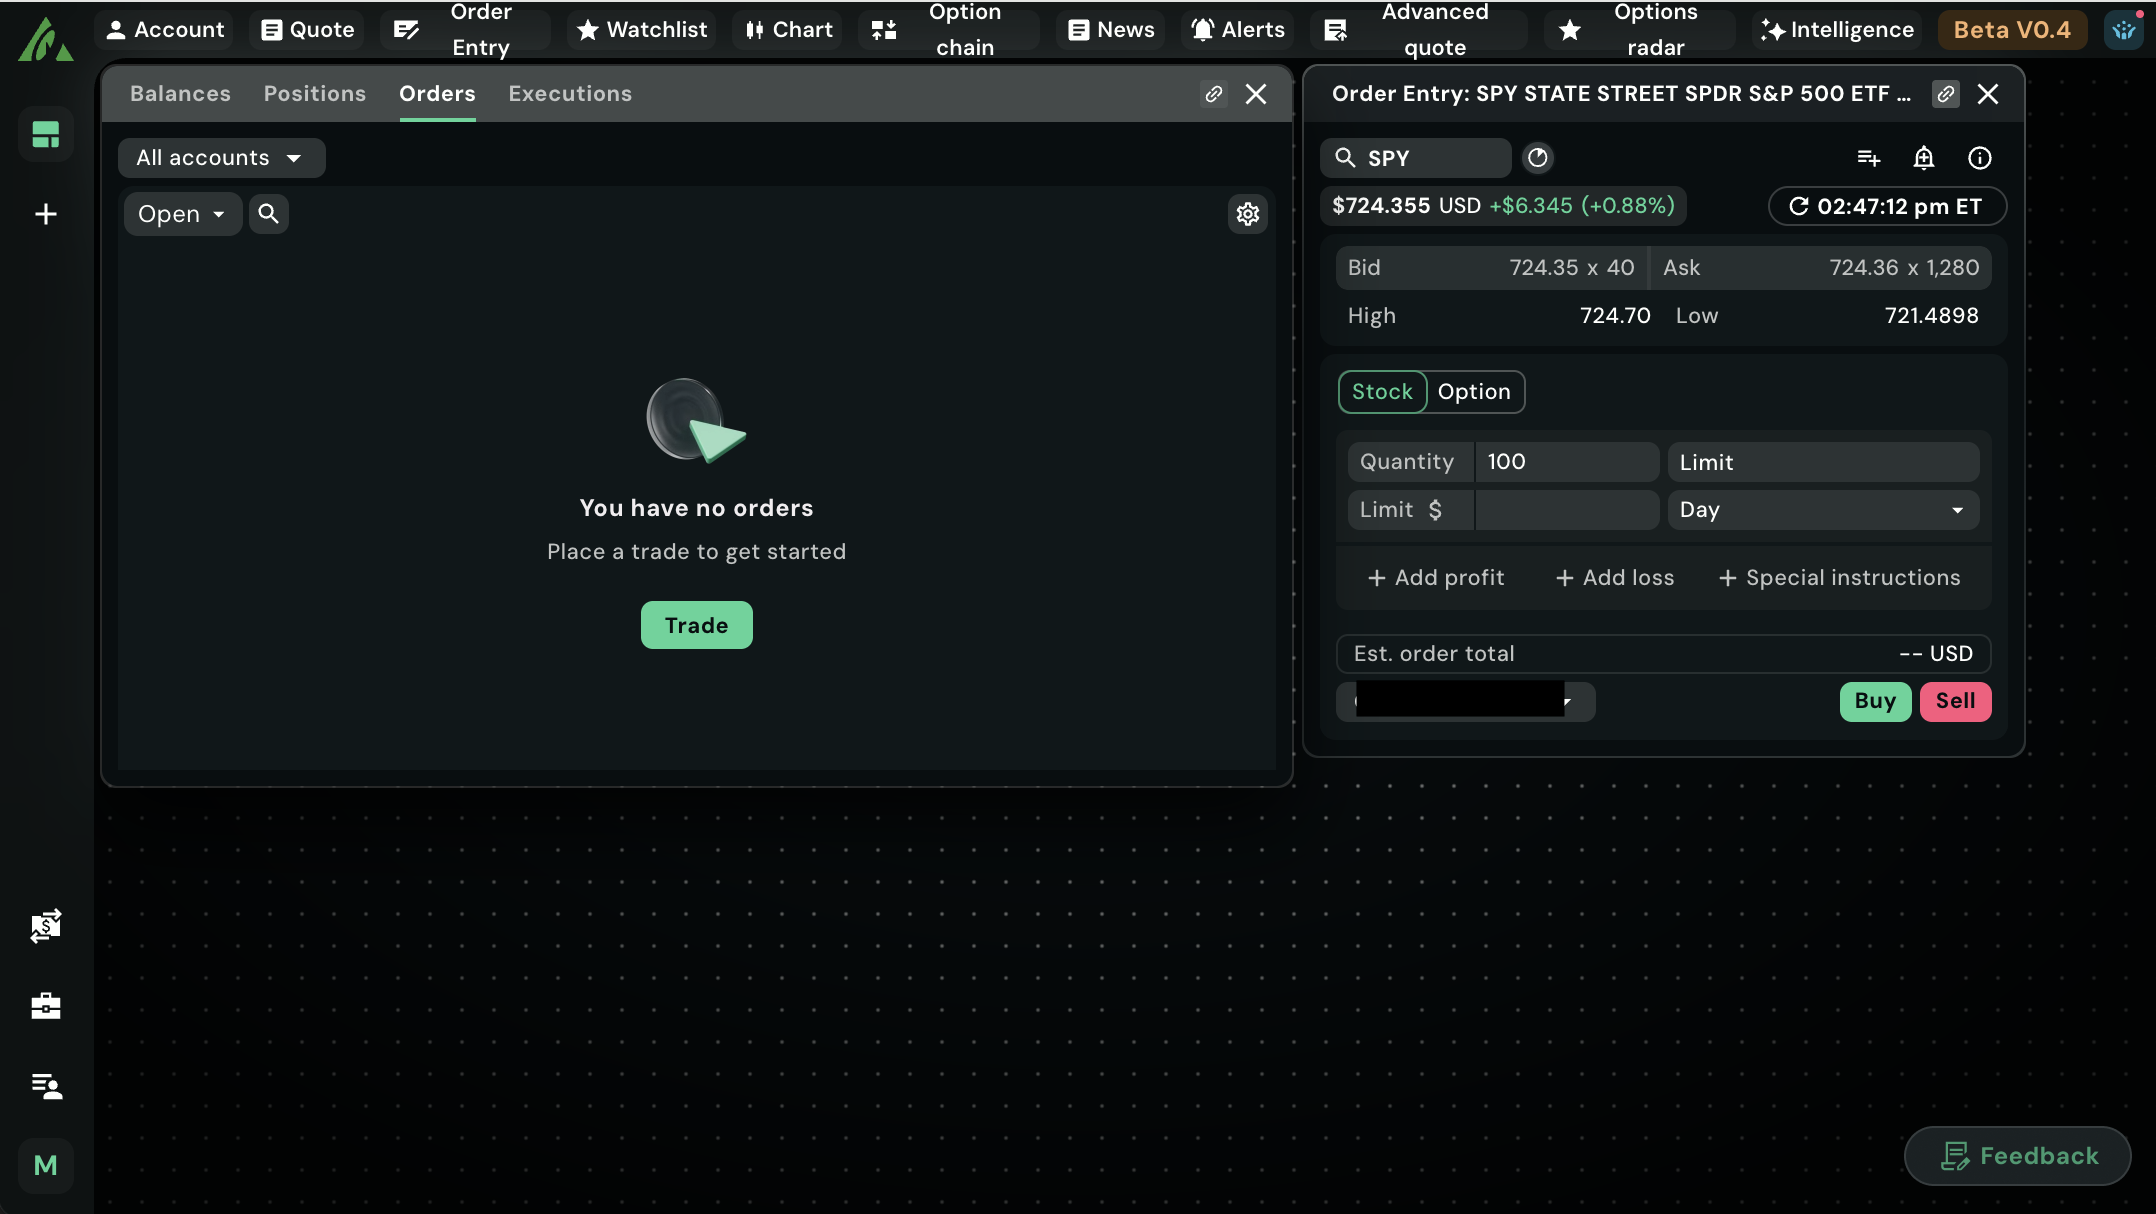This screenshot has height=1214, width=2156.
Task: Click the alert bell icon in Order Entry
Action: pos(1924,158)
